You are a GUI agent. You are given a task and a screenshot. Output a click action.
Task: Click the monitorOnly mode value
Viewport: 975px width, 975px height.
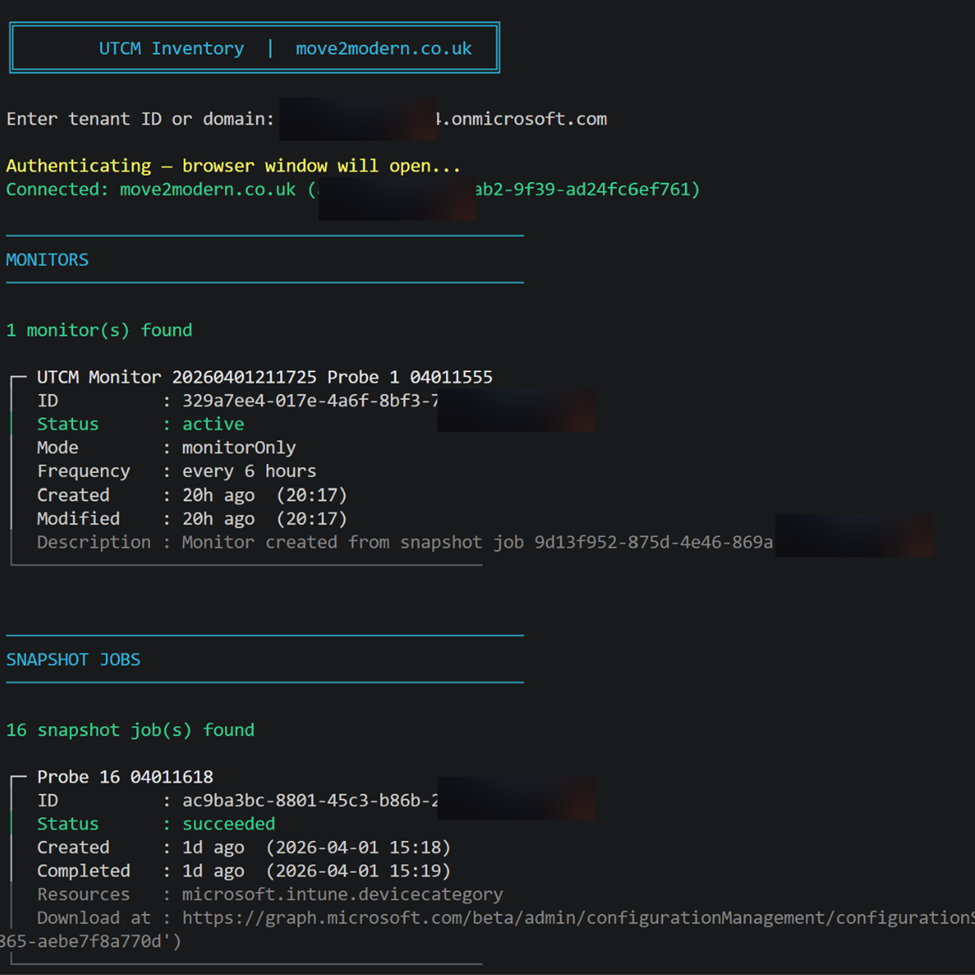click(x=238, y=448)
